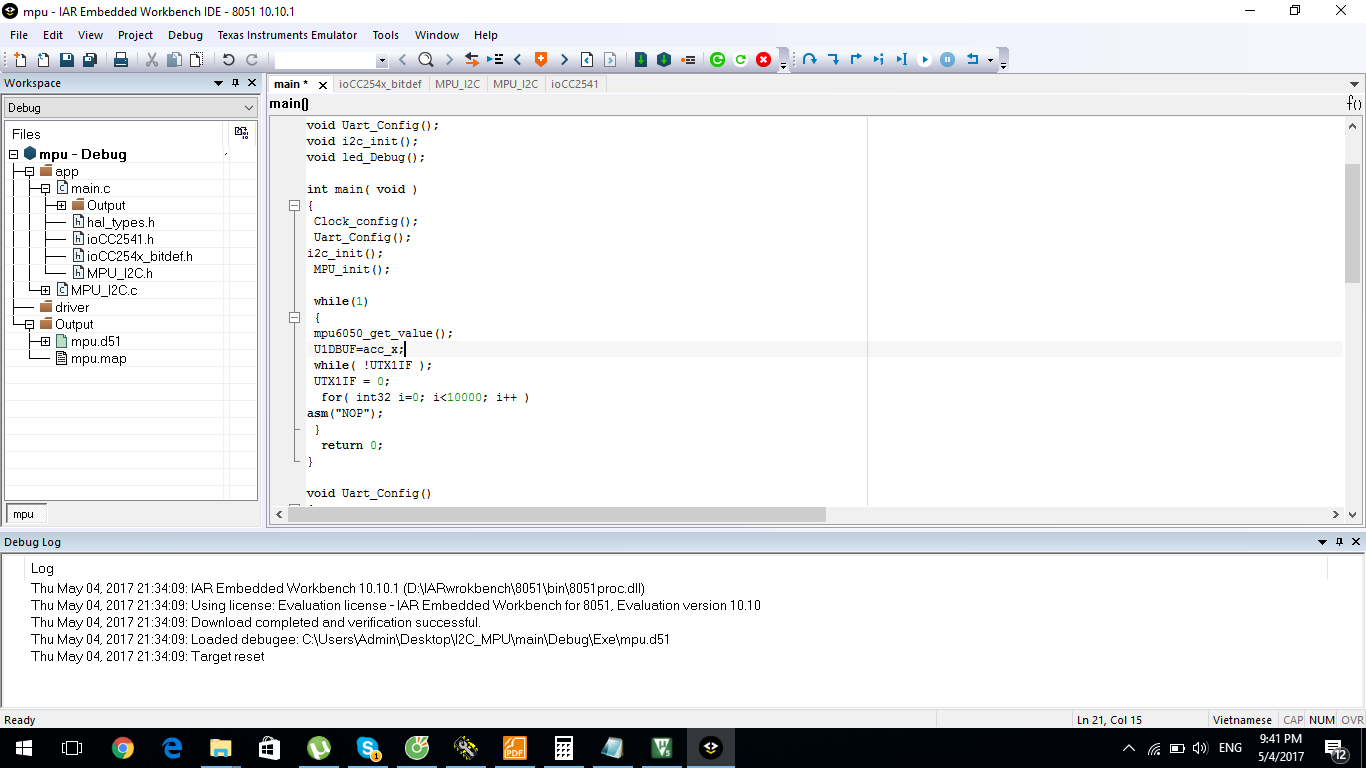The image size is (1366, 768).
Task: Open the Tools menu
Action: pyautogui.click(x=385, y=35)
